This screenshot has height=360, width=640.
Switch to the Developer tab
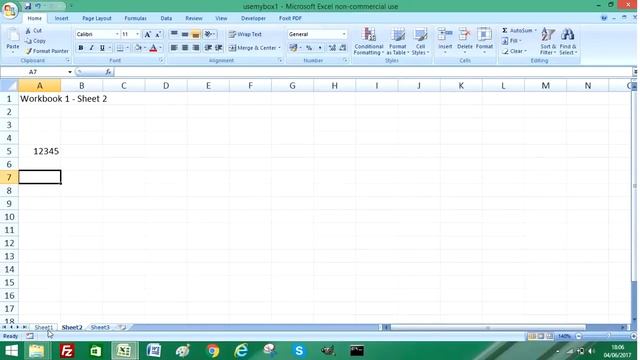(x=253, y=18)
